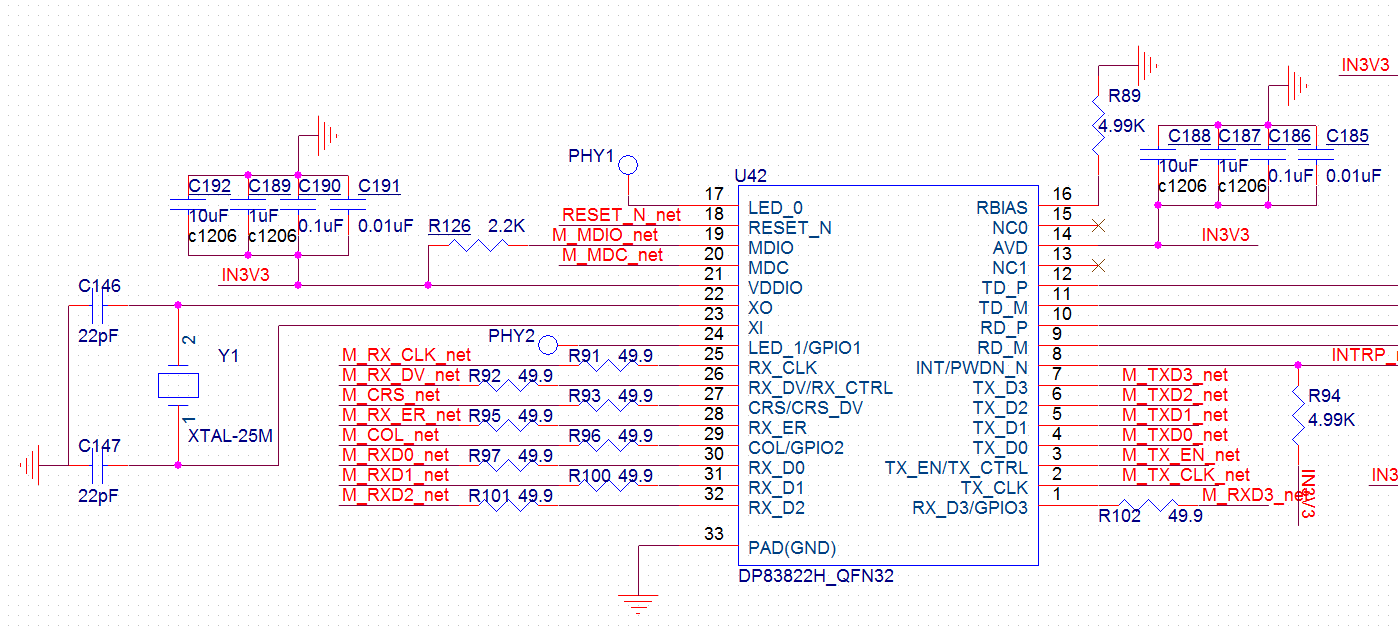The image size is (1398, 626).
Task: Click the ground symbol under PAD(GND) pin
Action: coord(638,602)
